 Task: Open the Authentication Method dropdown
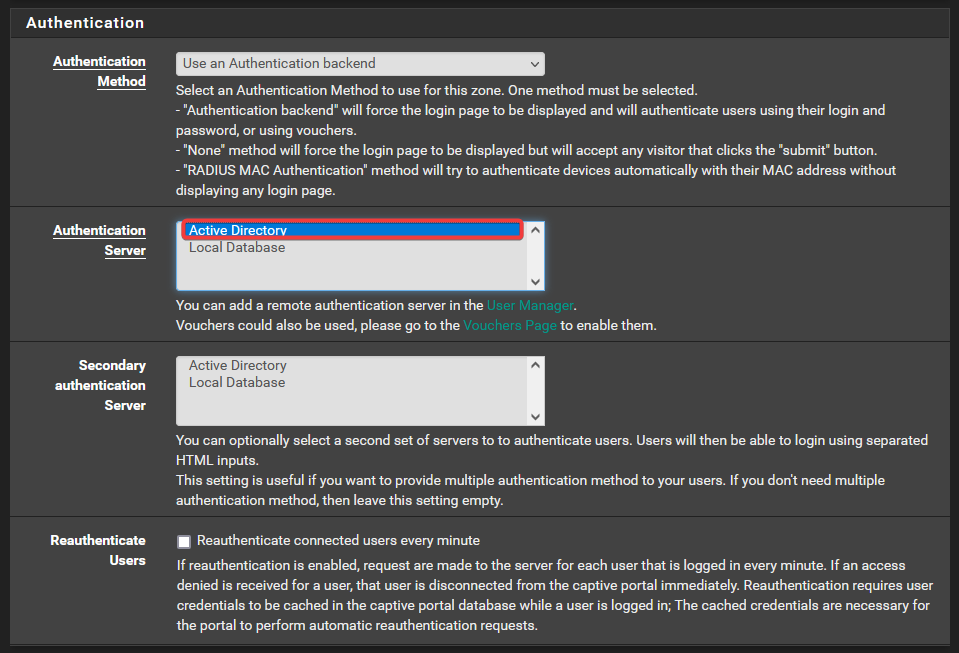360,64
